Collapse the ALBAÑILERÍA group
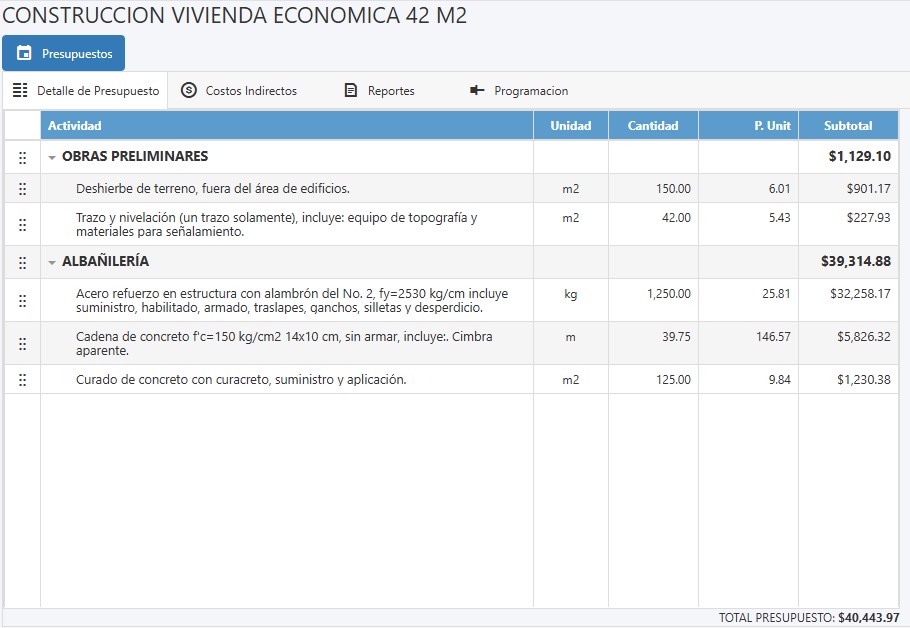Screen dimensions: 910x628 52,263
